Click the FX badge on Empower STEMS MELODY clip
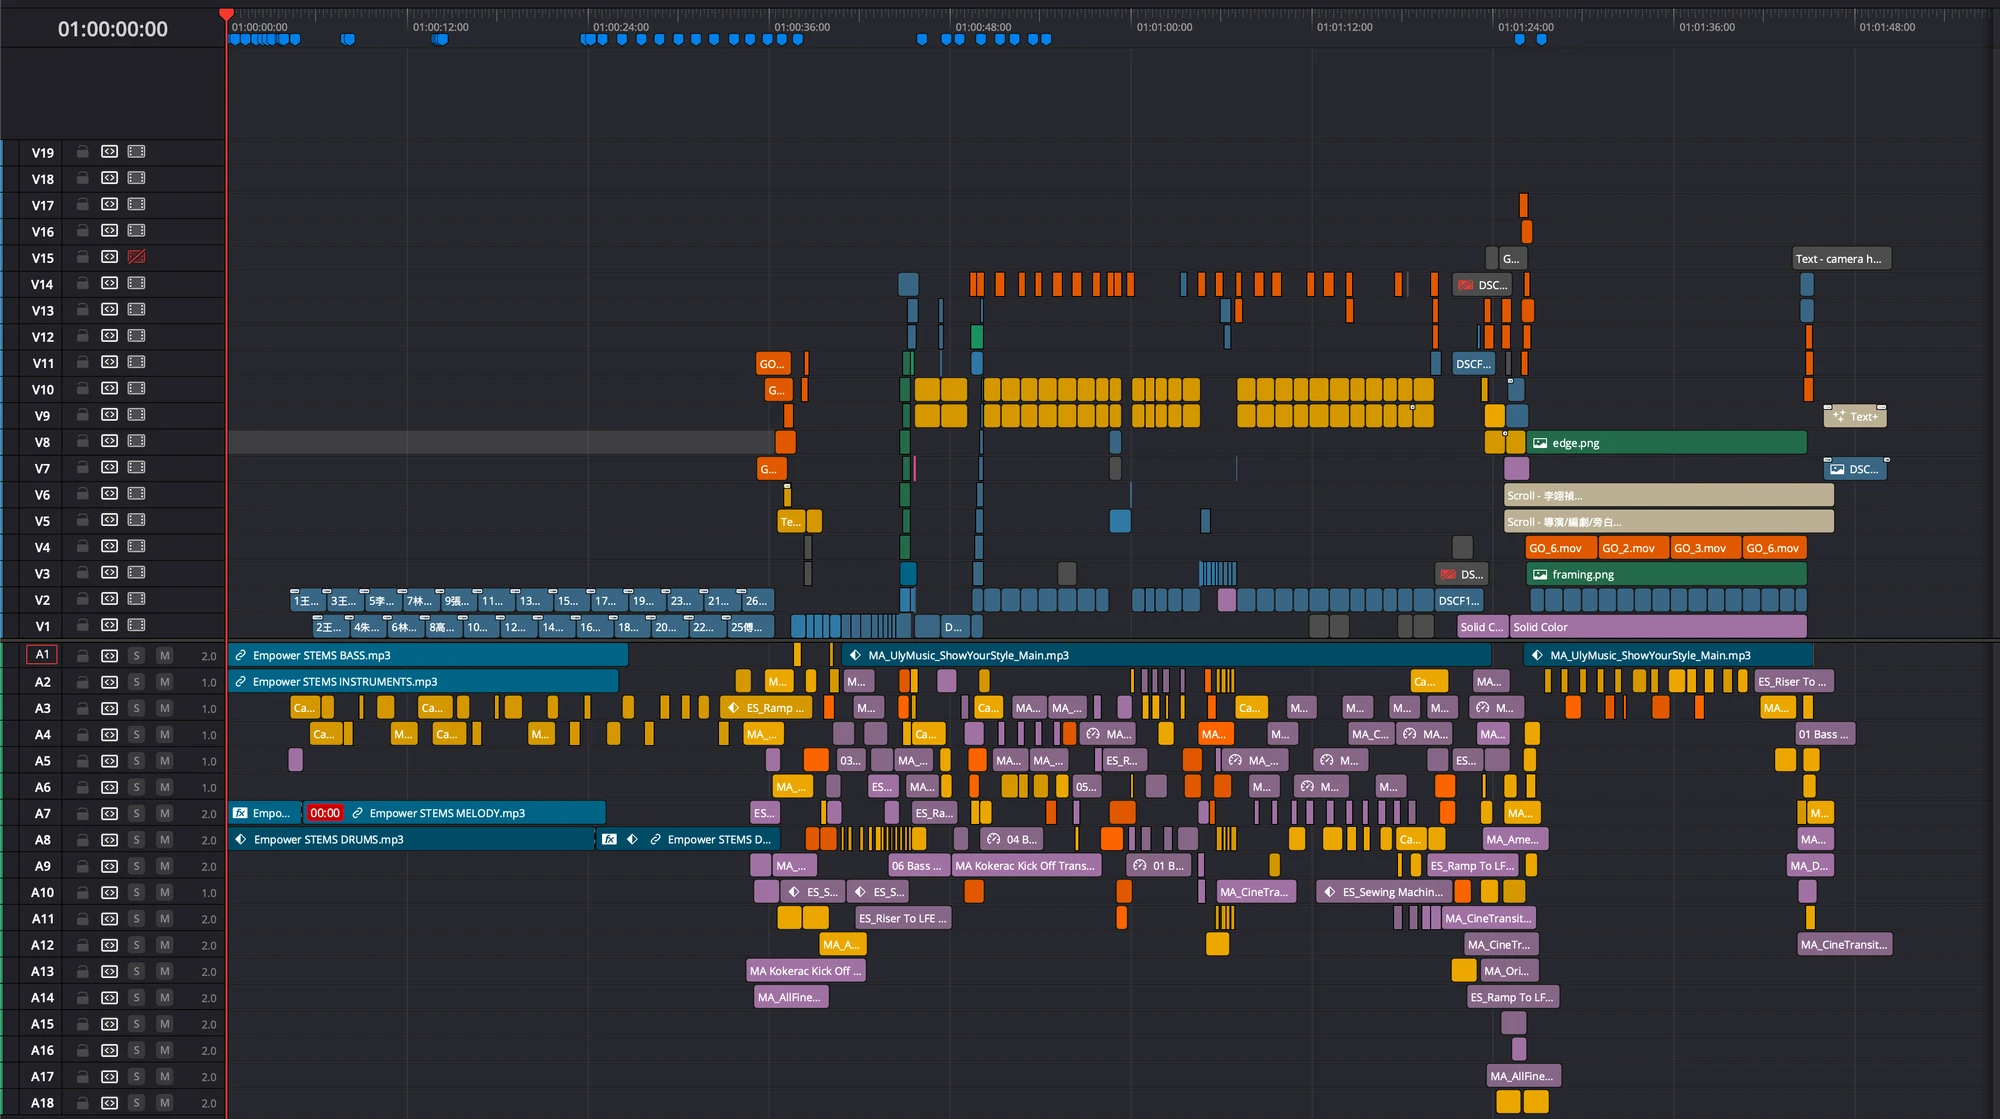The height and width of the screenshot is (1119, 2000). pyautogui.click(x=240, y=813)
